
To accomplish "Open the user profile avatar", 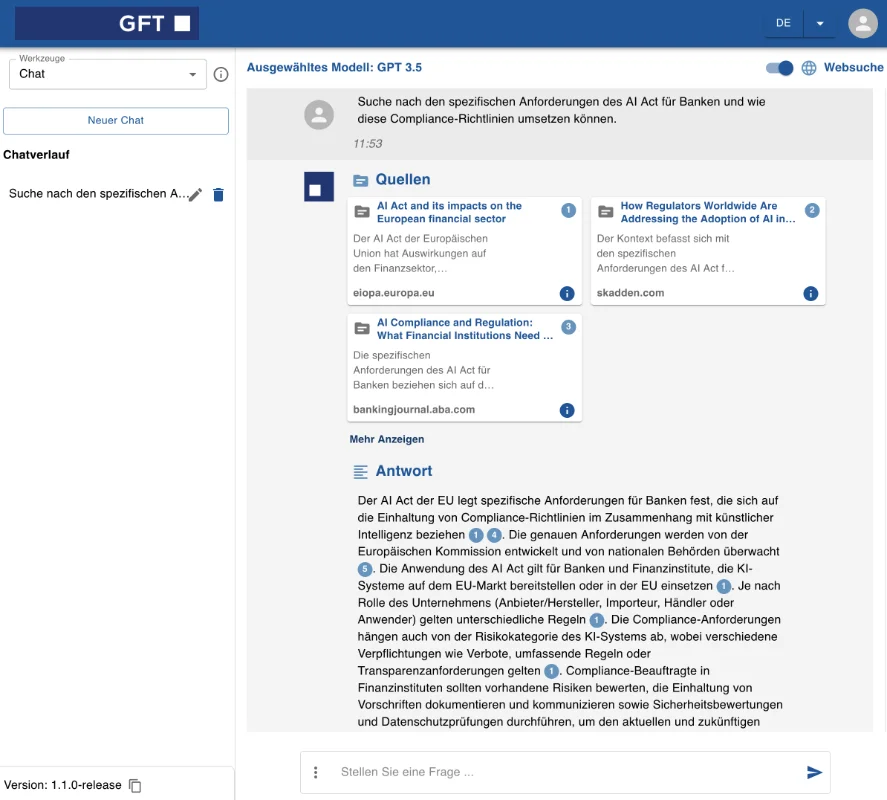I will pos(862,23).
